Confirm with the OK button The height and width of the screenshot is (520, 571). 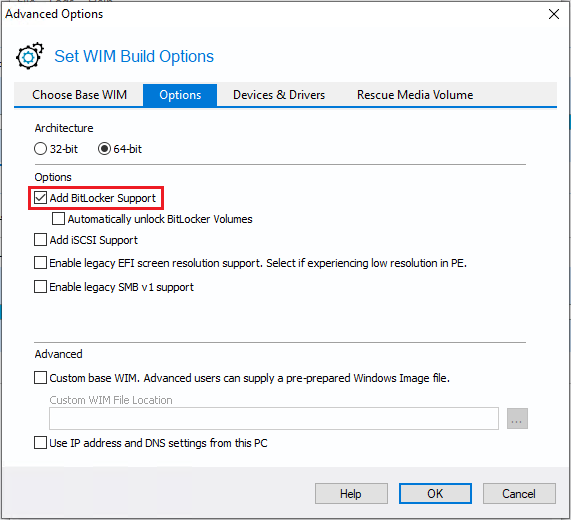(x=435, y=494)
